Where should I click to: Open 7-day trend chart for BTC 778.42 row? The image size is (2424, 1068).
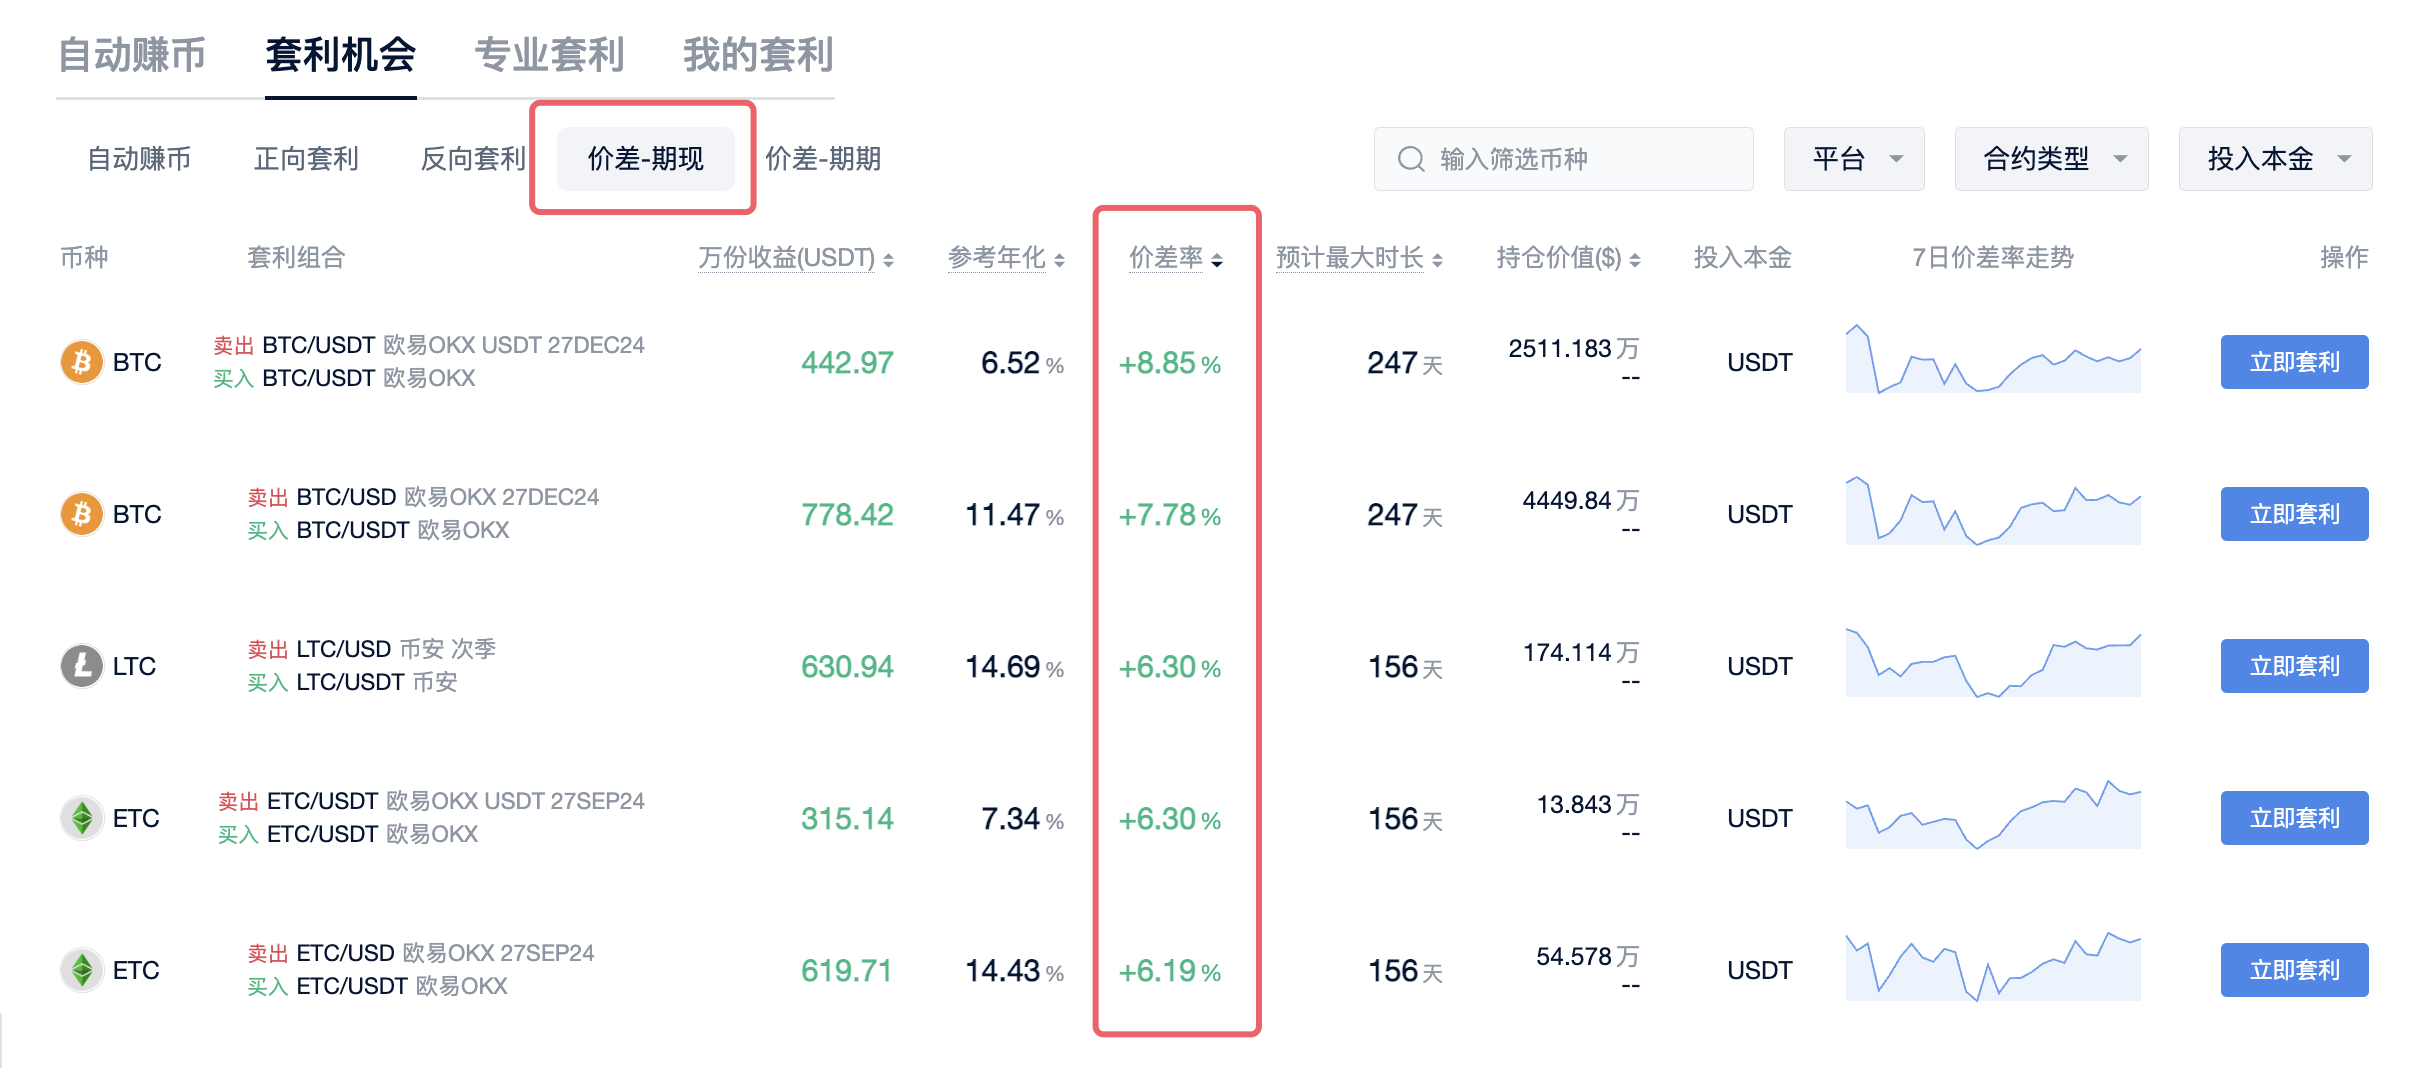1993,511
